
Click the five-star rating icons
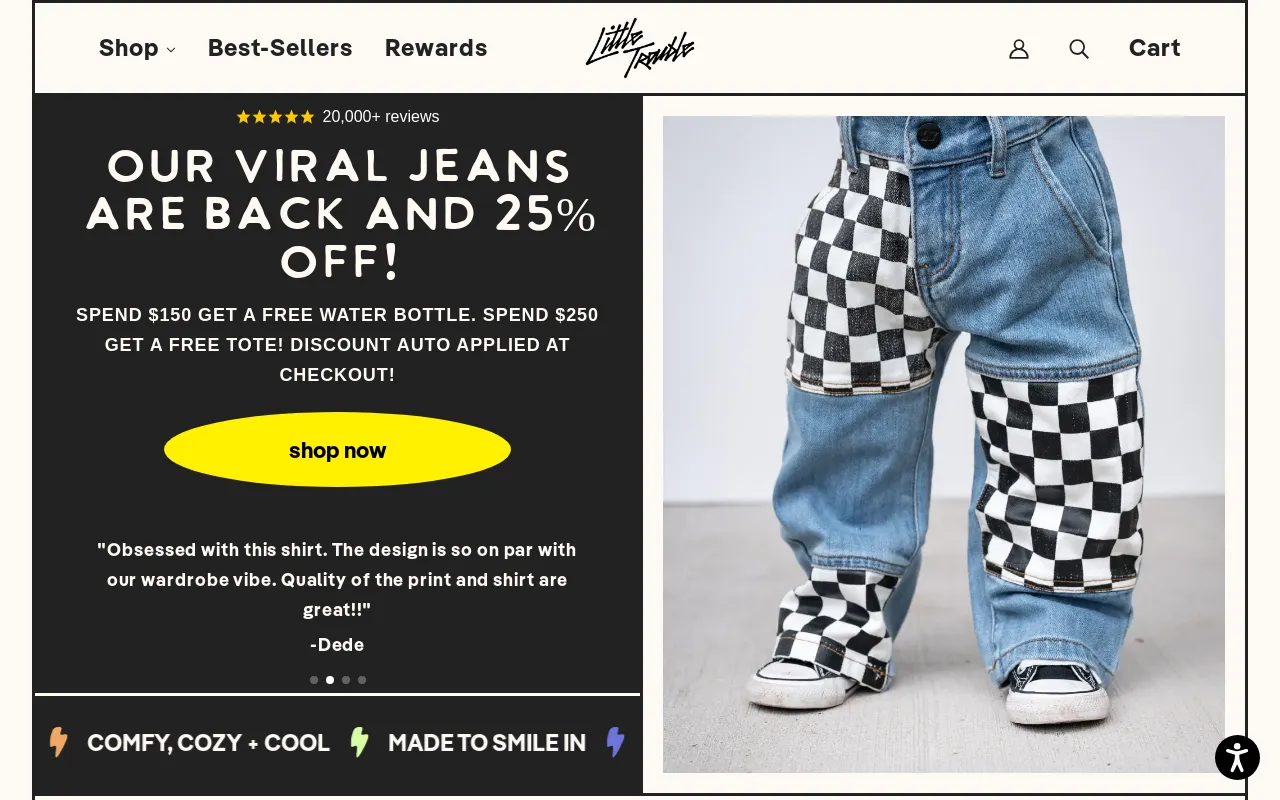pos(275,117)
